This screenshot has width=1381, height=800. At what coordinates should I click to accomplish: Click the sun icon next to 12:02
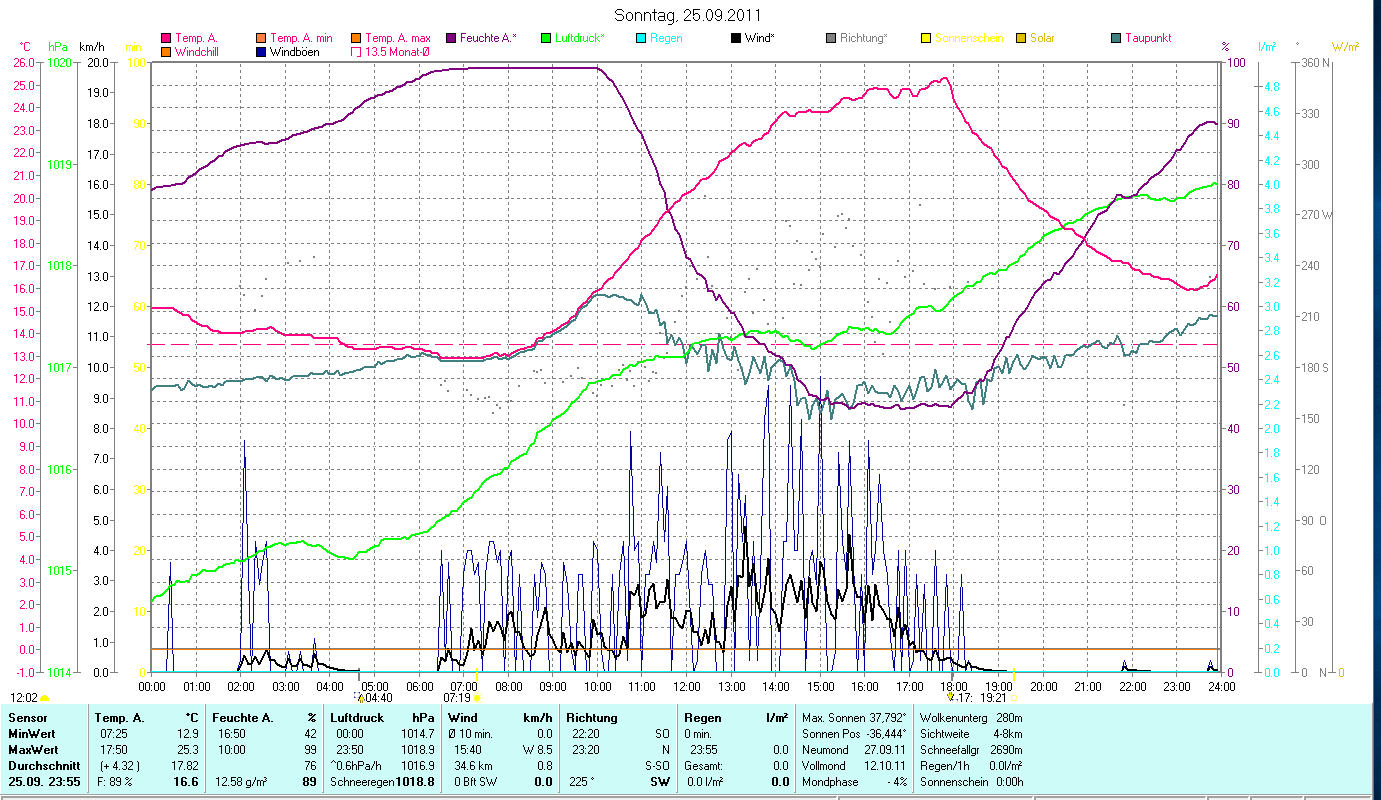45,698
